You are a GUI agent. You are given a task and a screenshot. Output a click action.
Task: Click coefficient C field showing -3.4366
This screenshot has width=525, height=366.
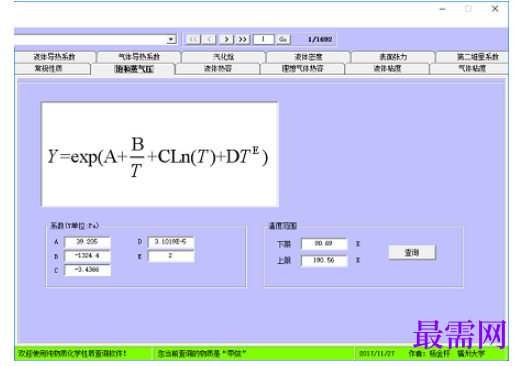click(x=87, y=270)
